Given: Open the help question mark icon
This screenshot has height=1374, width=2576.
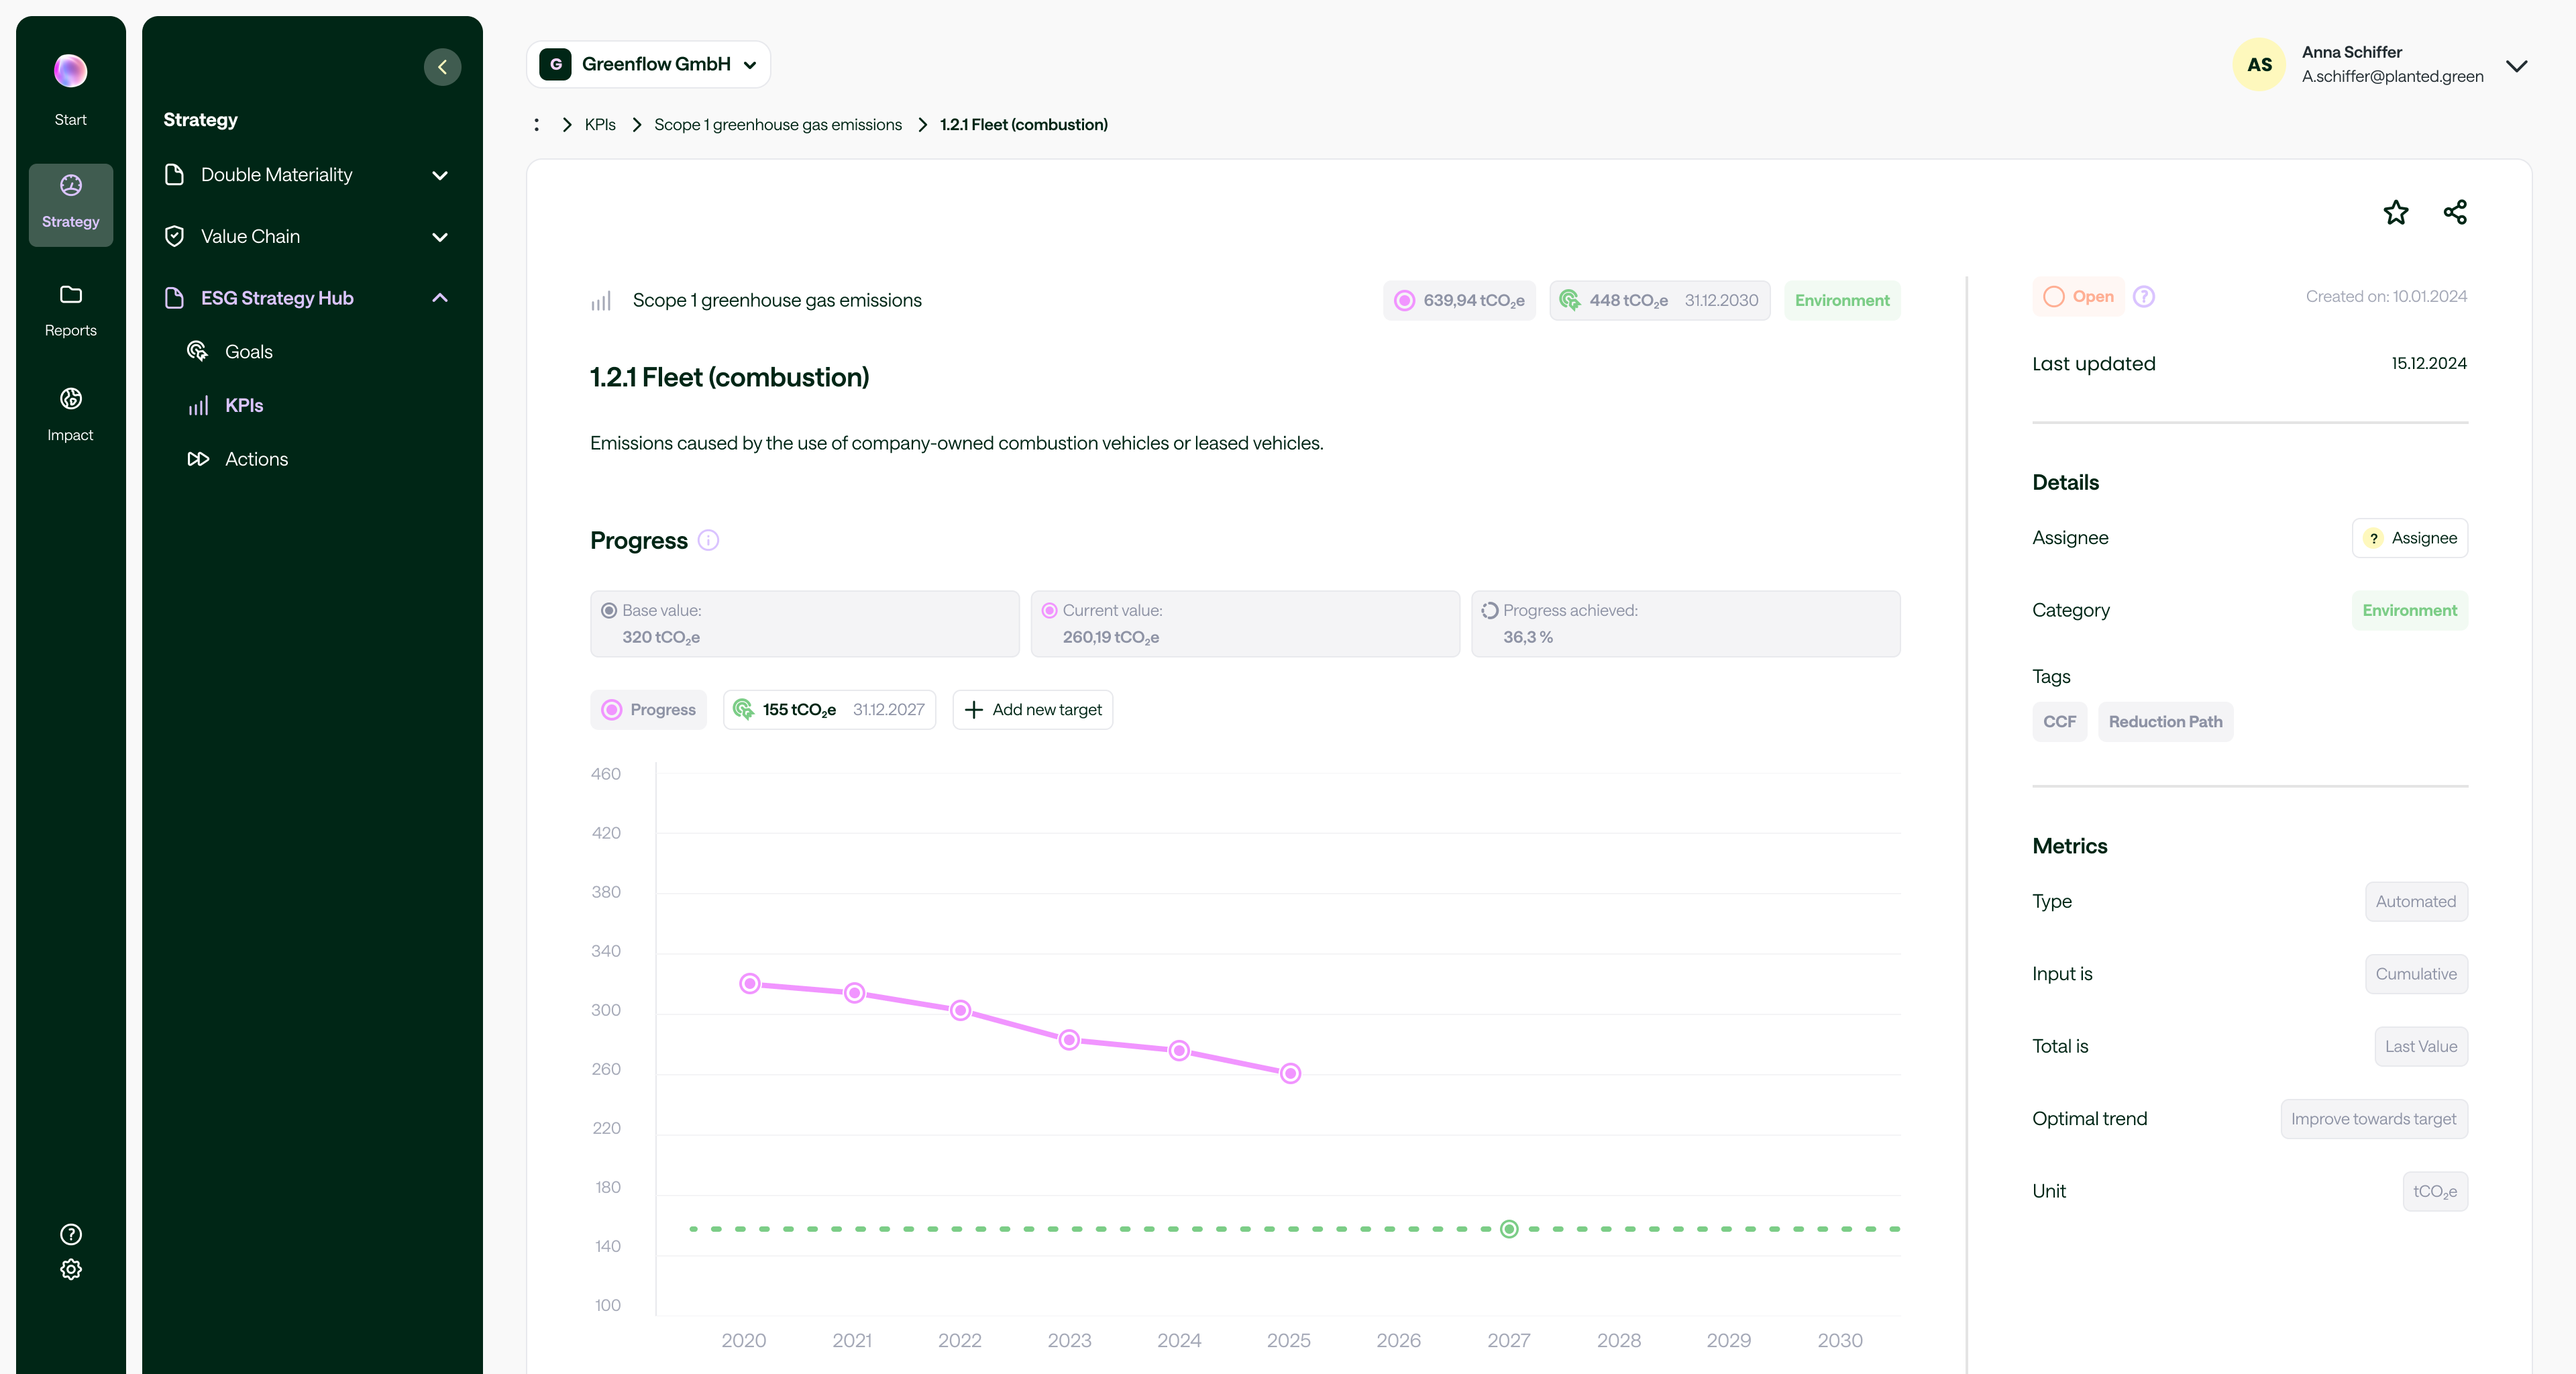Looking at the screenshot, I should point(70,1234).
